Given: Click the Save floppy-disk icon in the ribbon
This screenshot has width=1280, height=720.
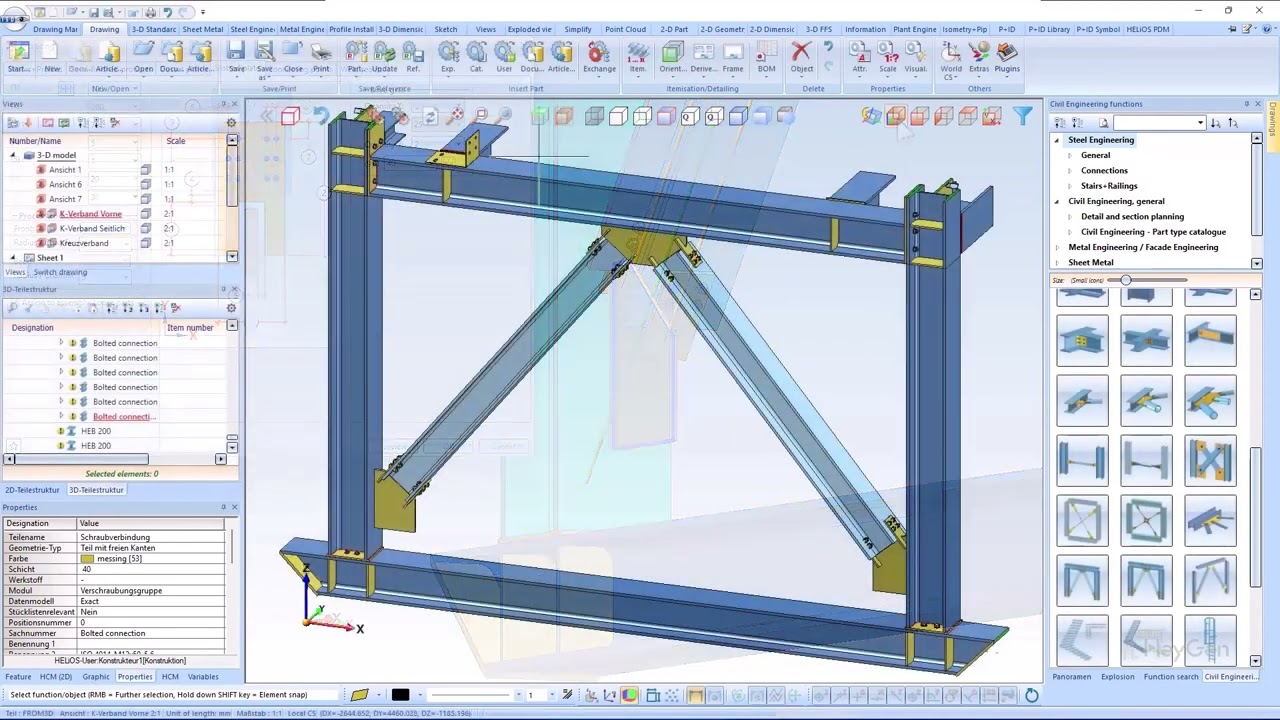Looking at the screenshot, I should [x=236, y=56].
